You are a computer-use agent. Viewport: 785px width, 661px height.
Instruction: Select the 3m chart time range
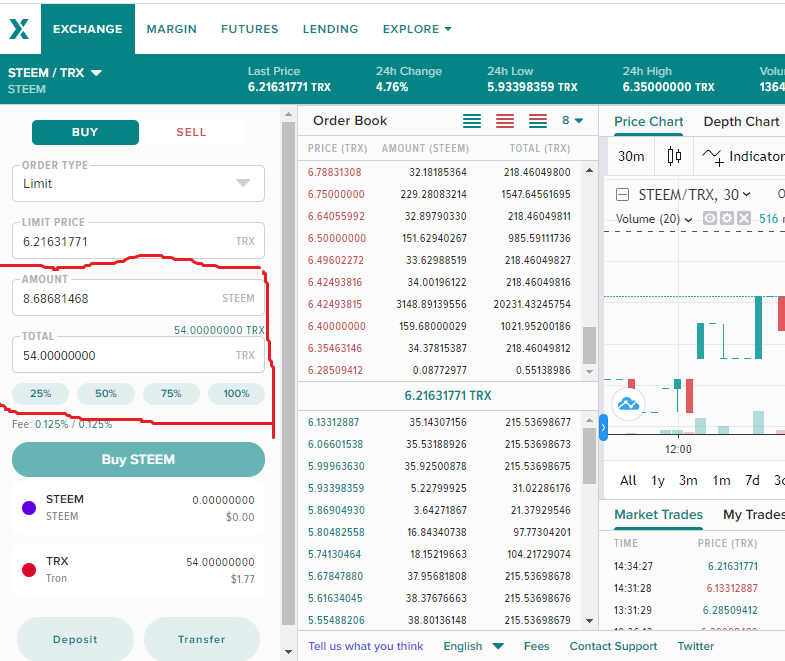pos(688,480)
